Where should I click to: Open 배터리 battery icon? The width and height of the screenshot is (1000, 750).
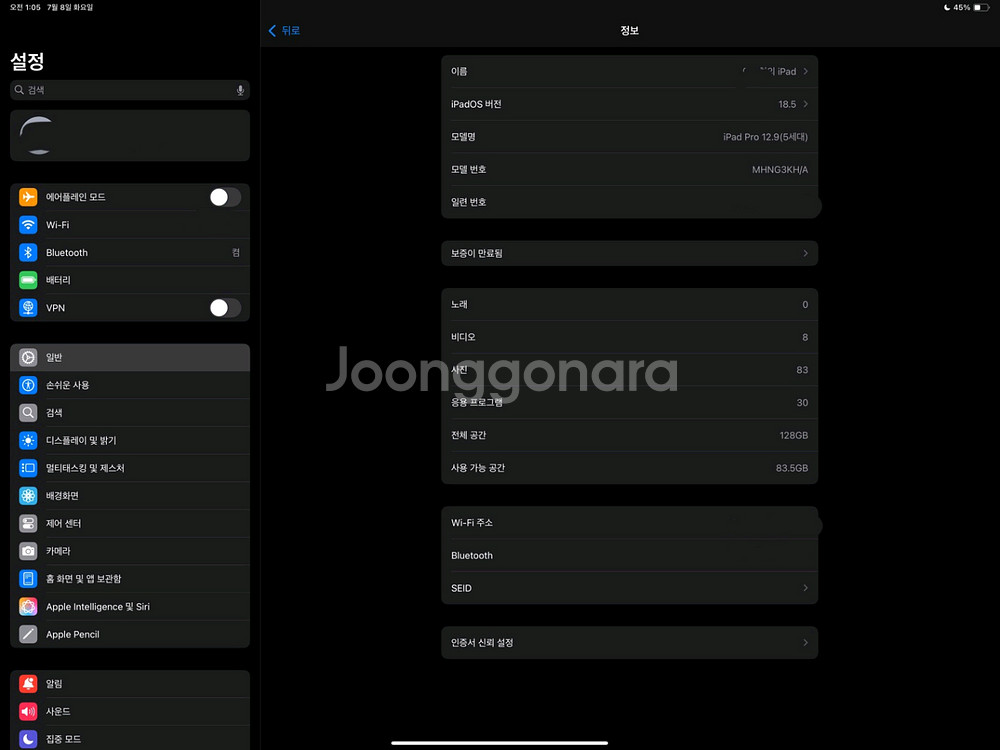pos(28,280)
